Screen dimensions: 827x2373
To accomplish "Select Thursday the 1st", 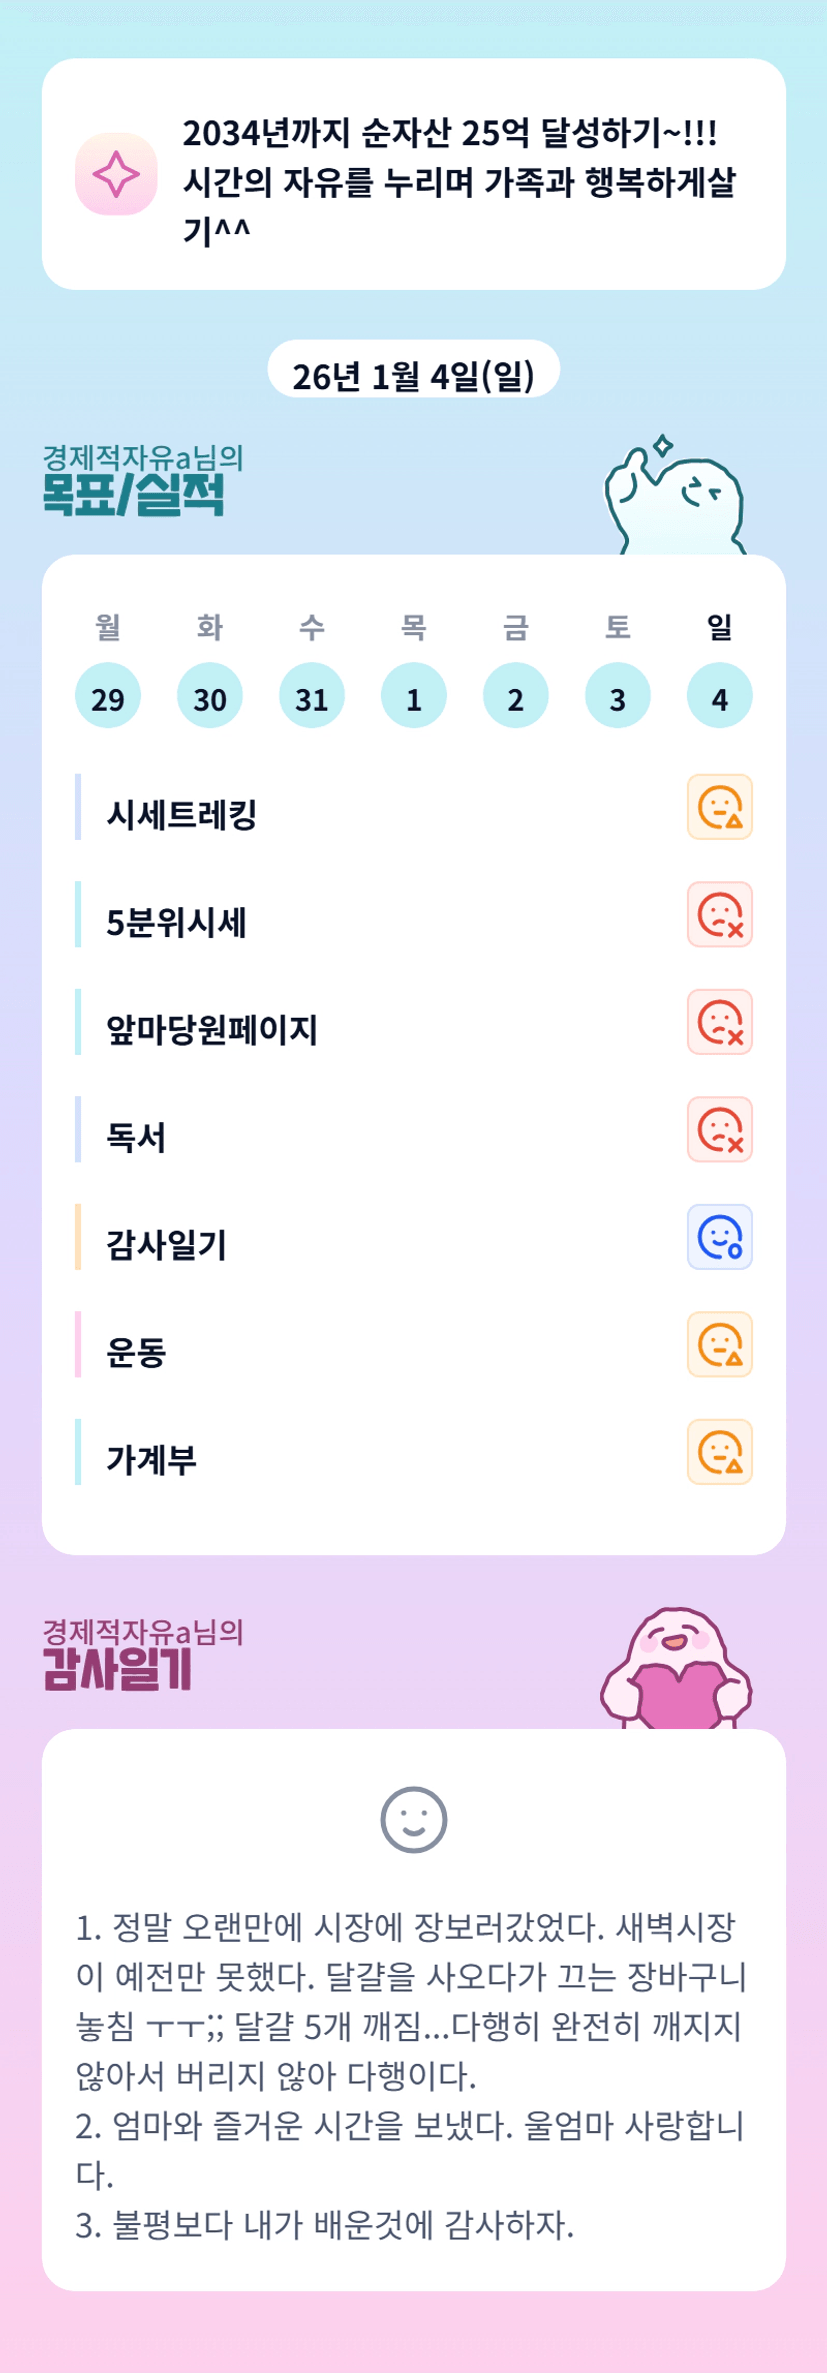I will coord(414,696).
